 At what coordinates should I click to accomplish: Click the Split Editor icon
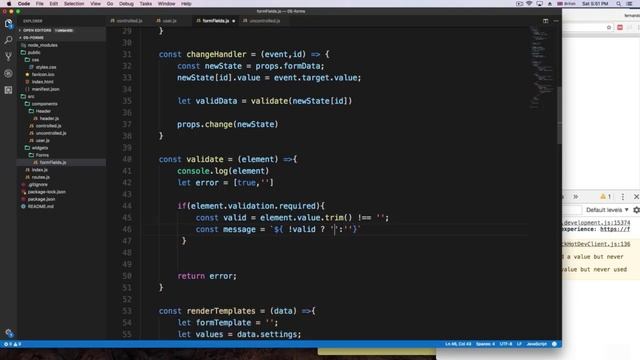(x=545, y=21)
